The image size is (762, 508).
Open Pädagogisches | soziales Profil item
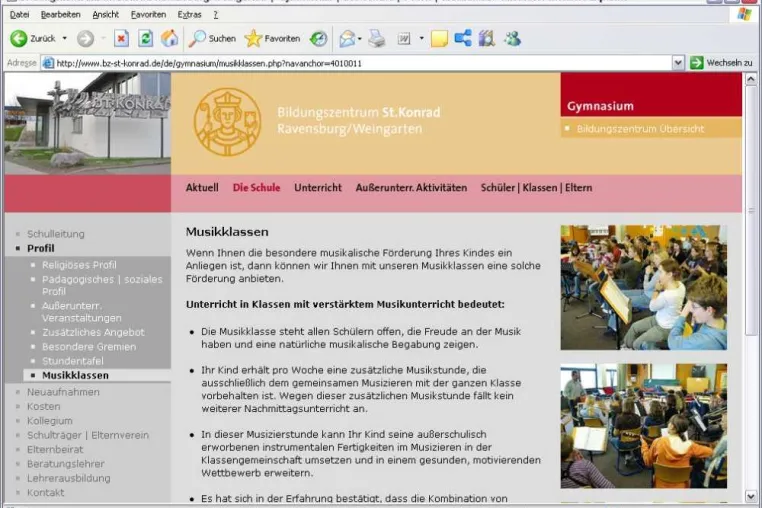[x=102, y=285]
